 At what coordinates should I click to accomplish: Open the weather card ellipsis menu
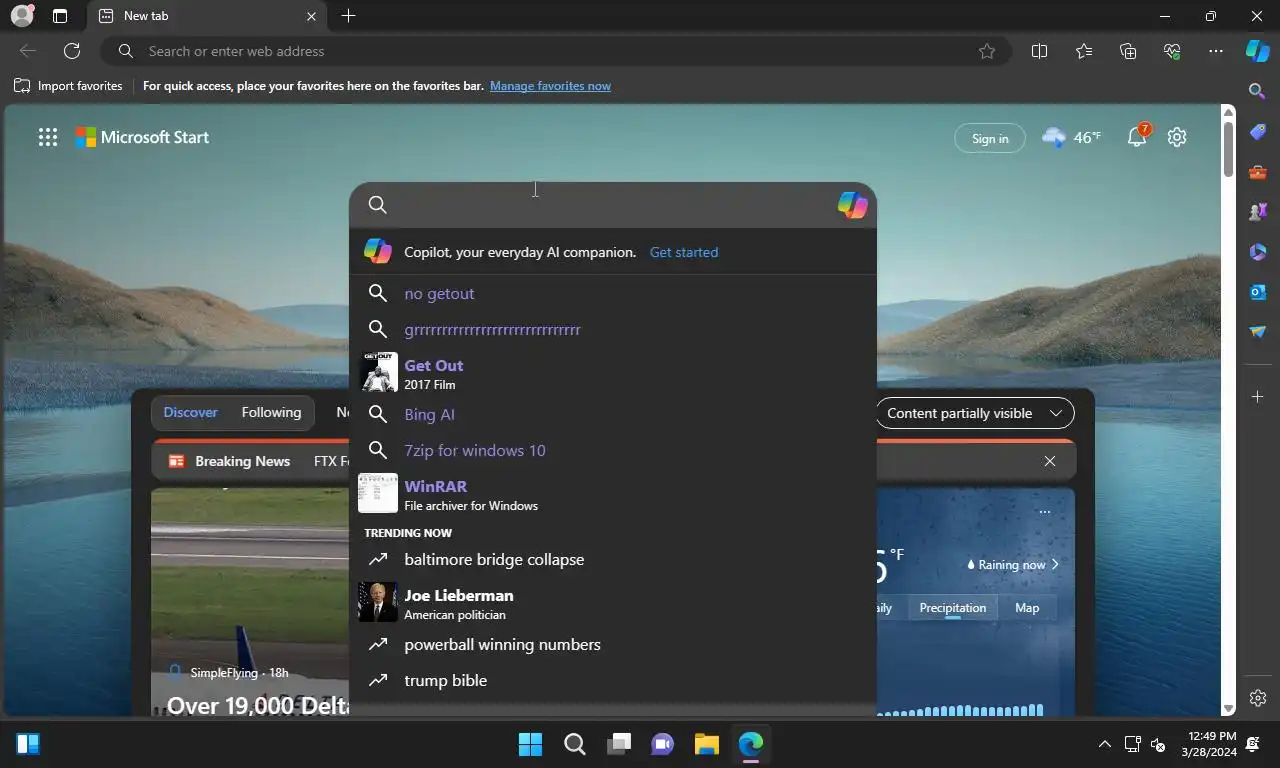point(1044,512)
